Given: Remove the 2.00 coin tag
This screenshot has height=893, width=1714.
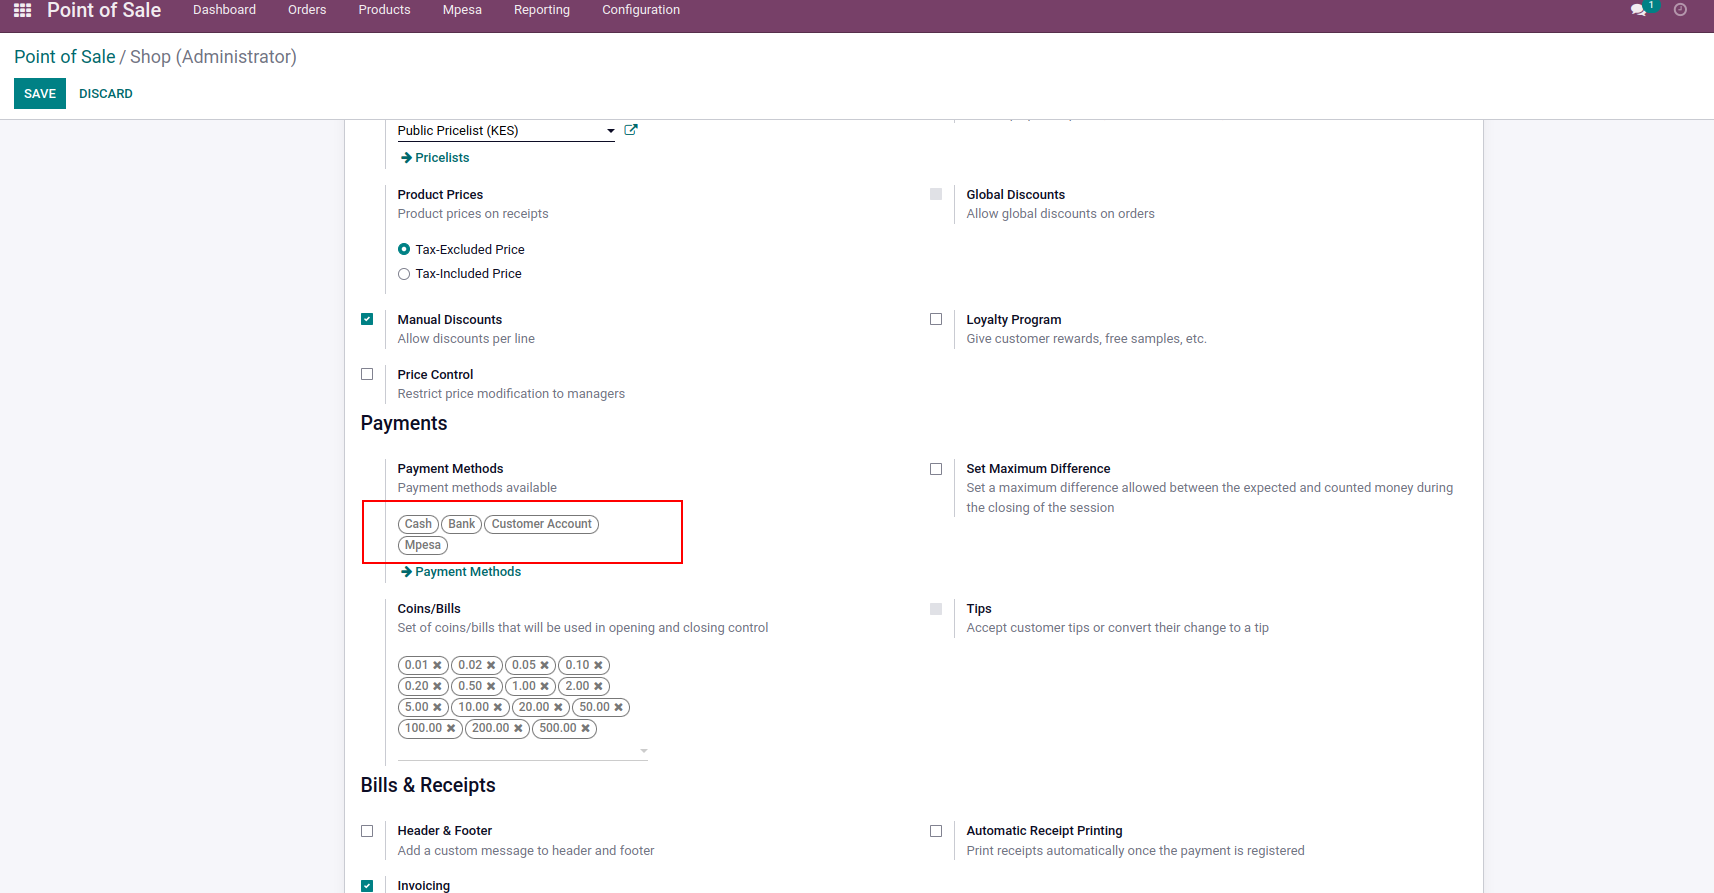Looking at the screenshot, I should click(598, 686).
